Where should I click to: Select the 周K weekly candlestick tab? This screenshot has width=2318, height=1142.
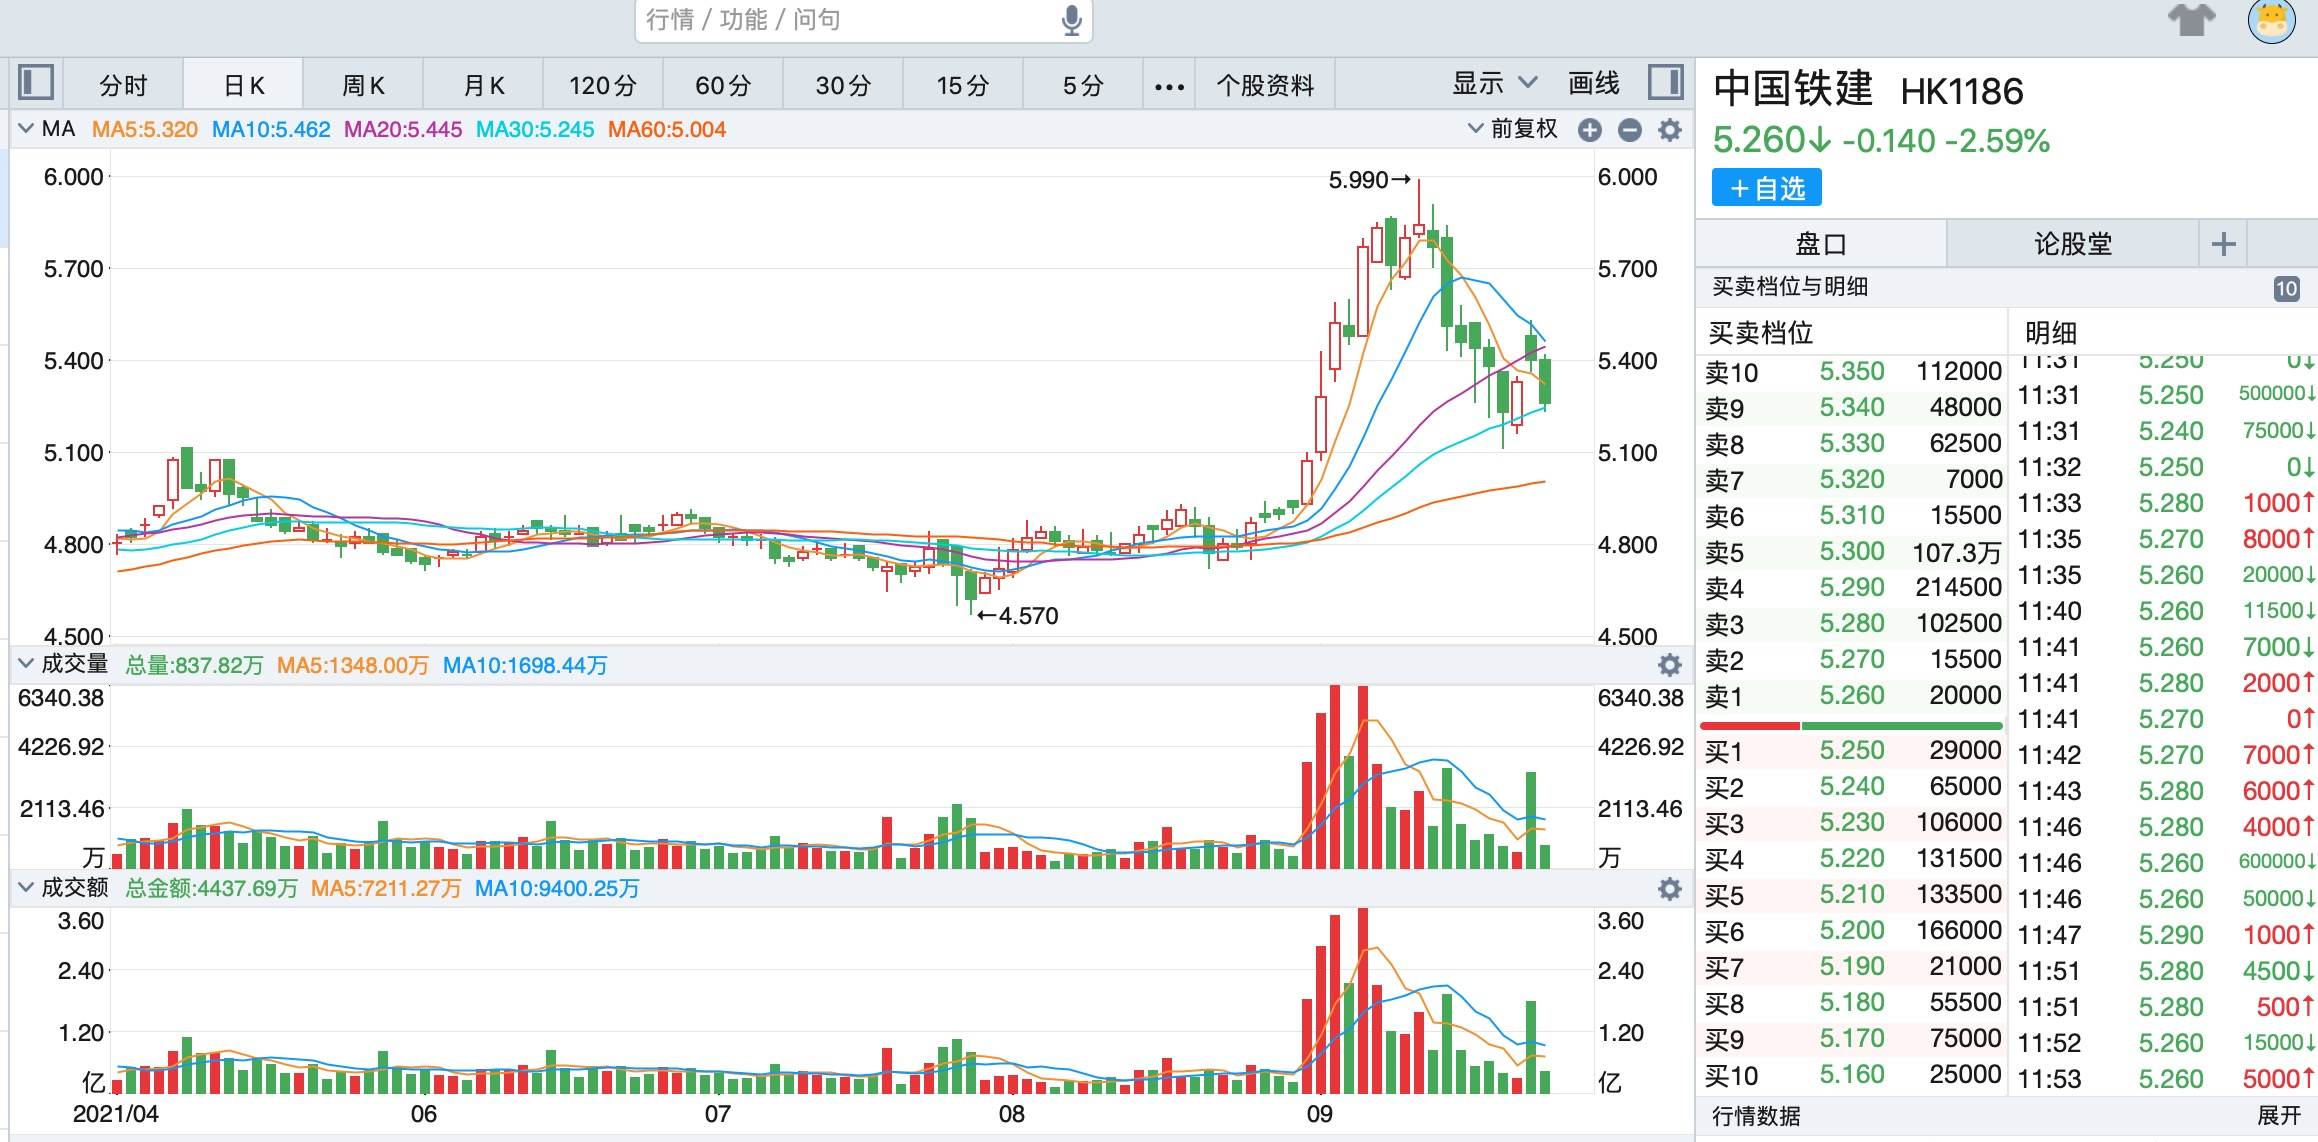coord(363,85)
